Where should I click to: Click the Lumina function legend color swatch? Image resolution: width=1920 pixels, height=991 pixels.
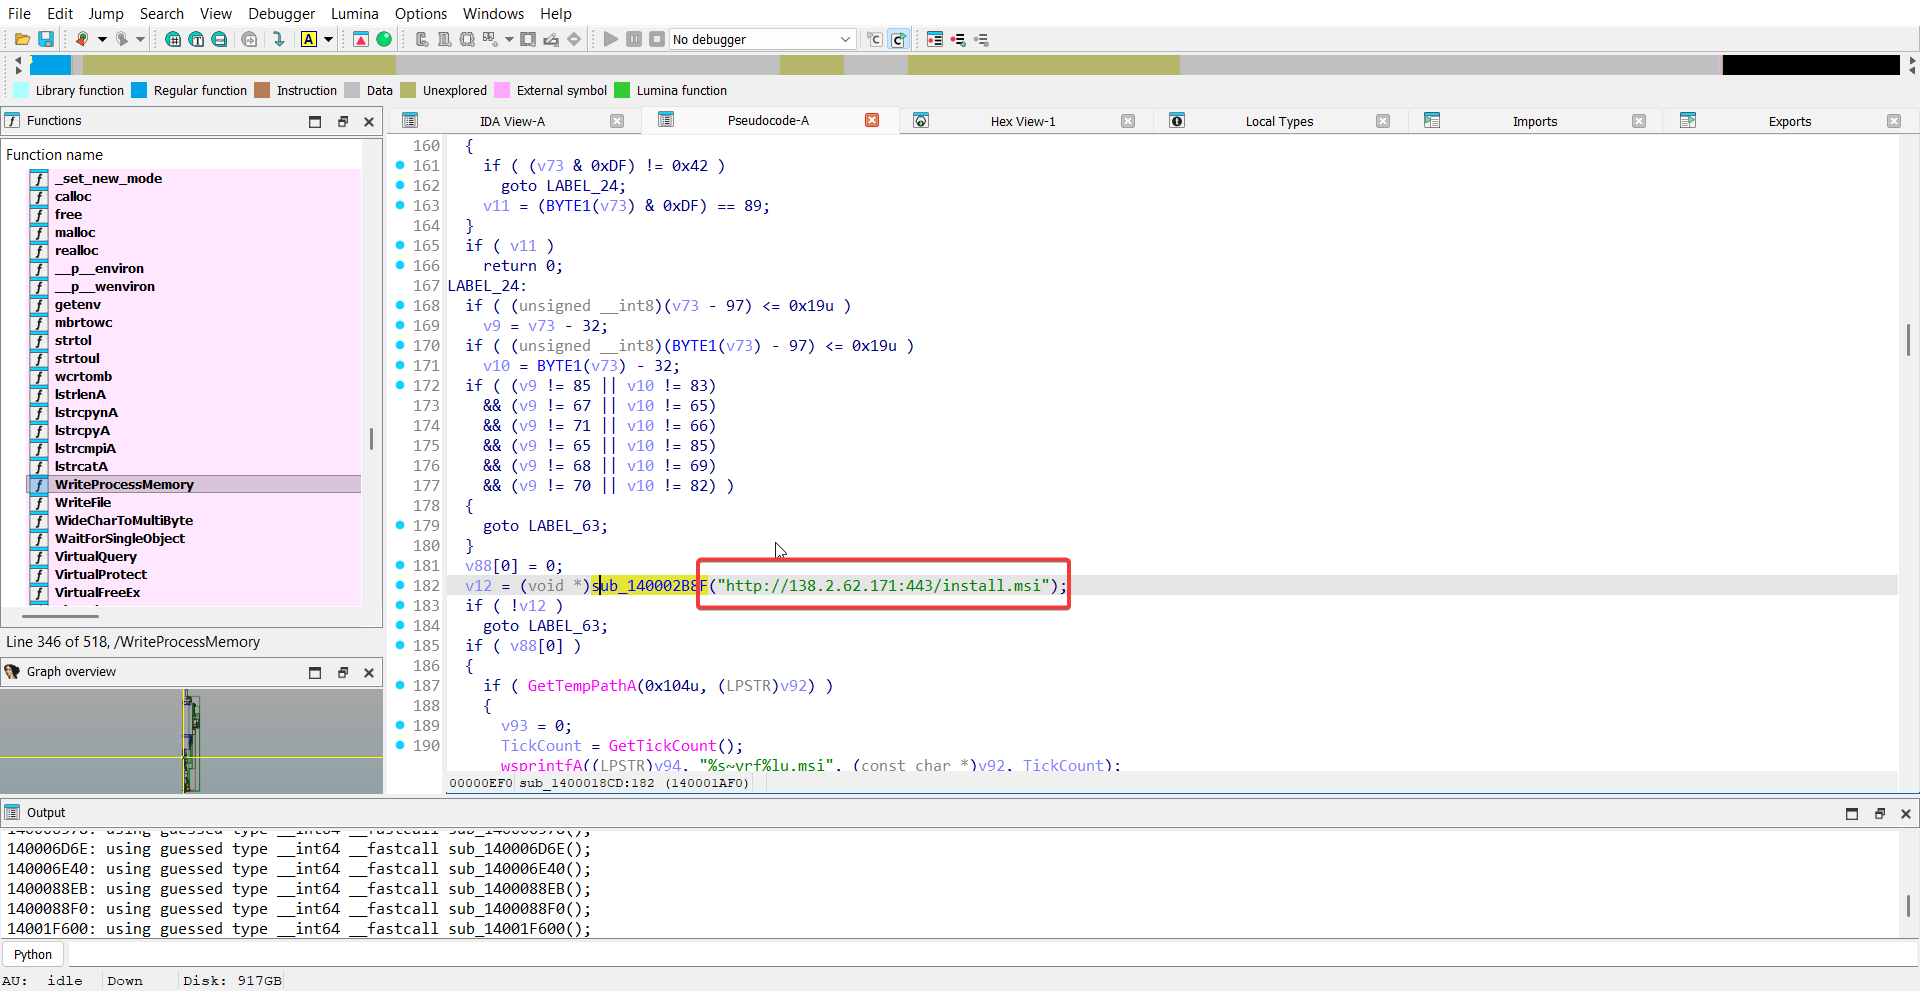(622, 90)
